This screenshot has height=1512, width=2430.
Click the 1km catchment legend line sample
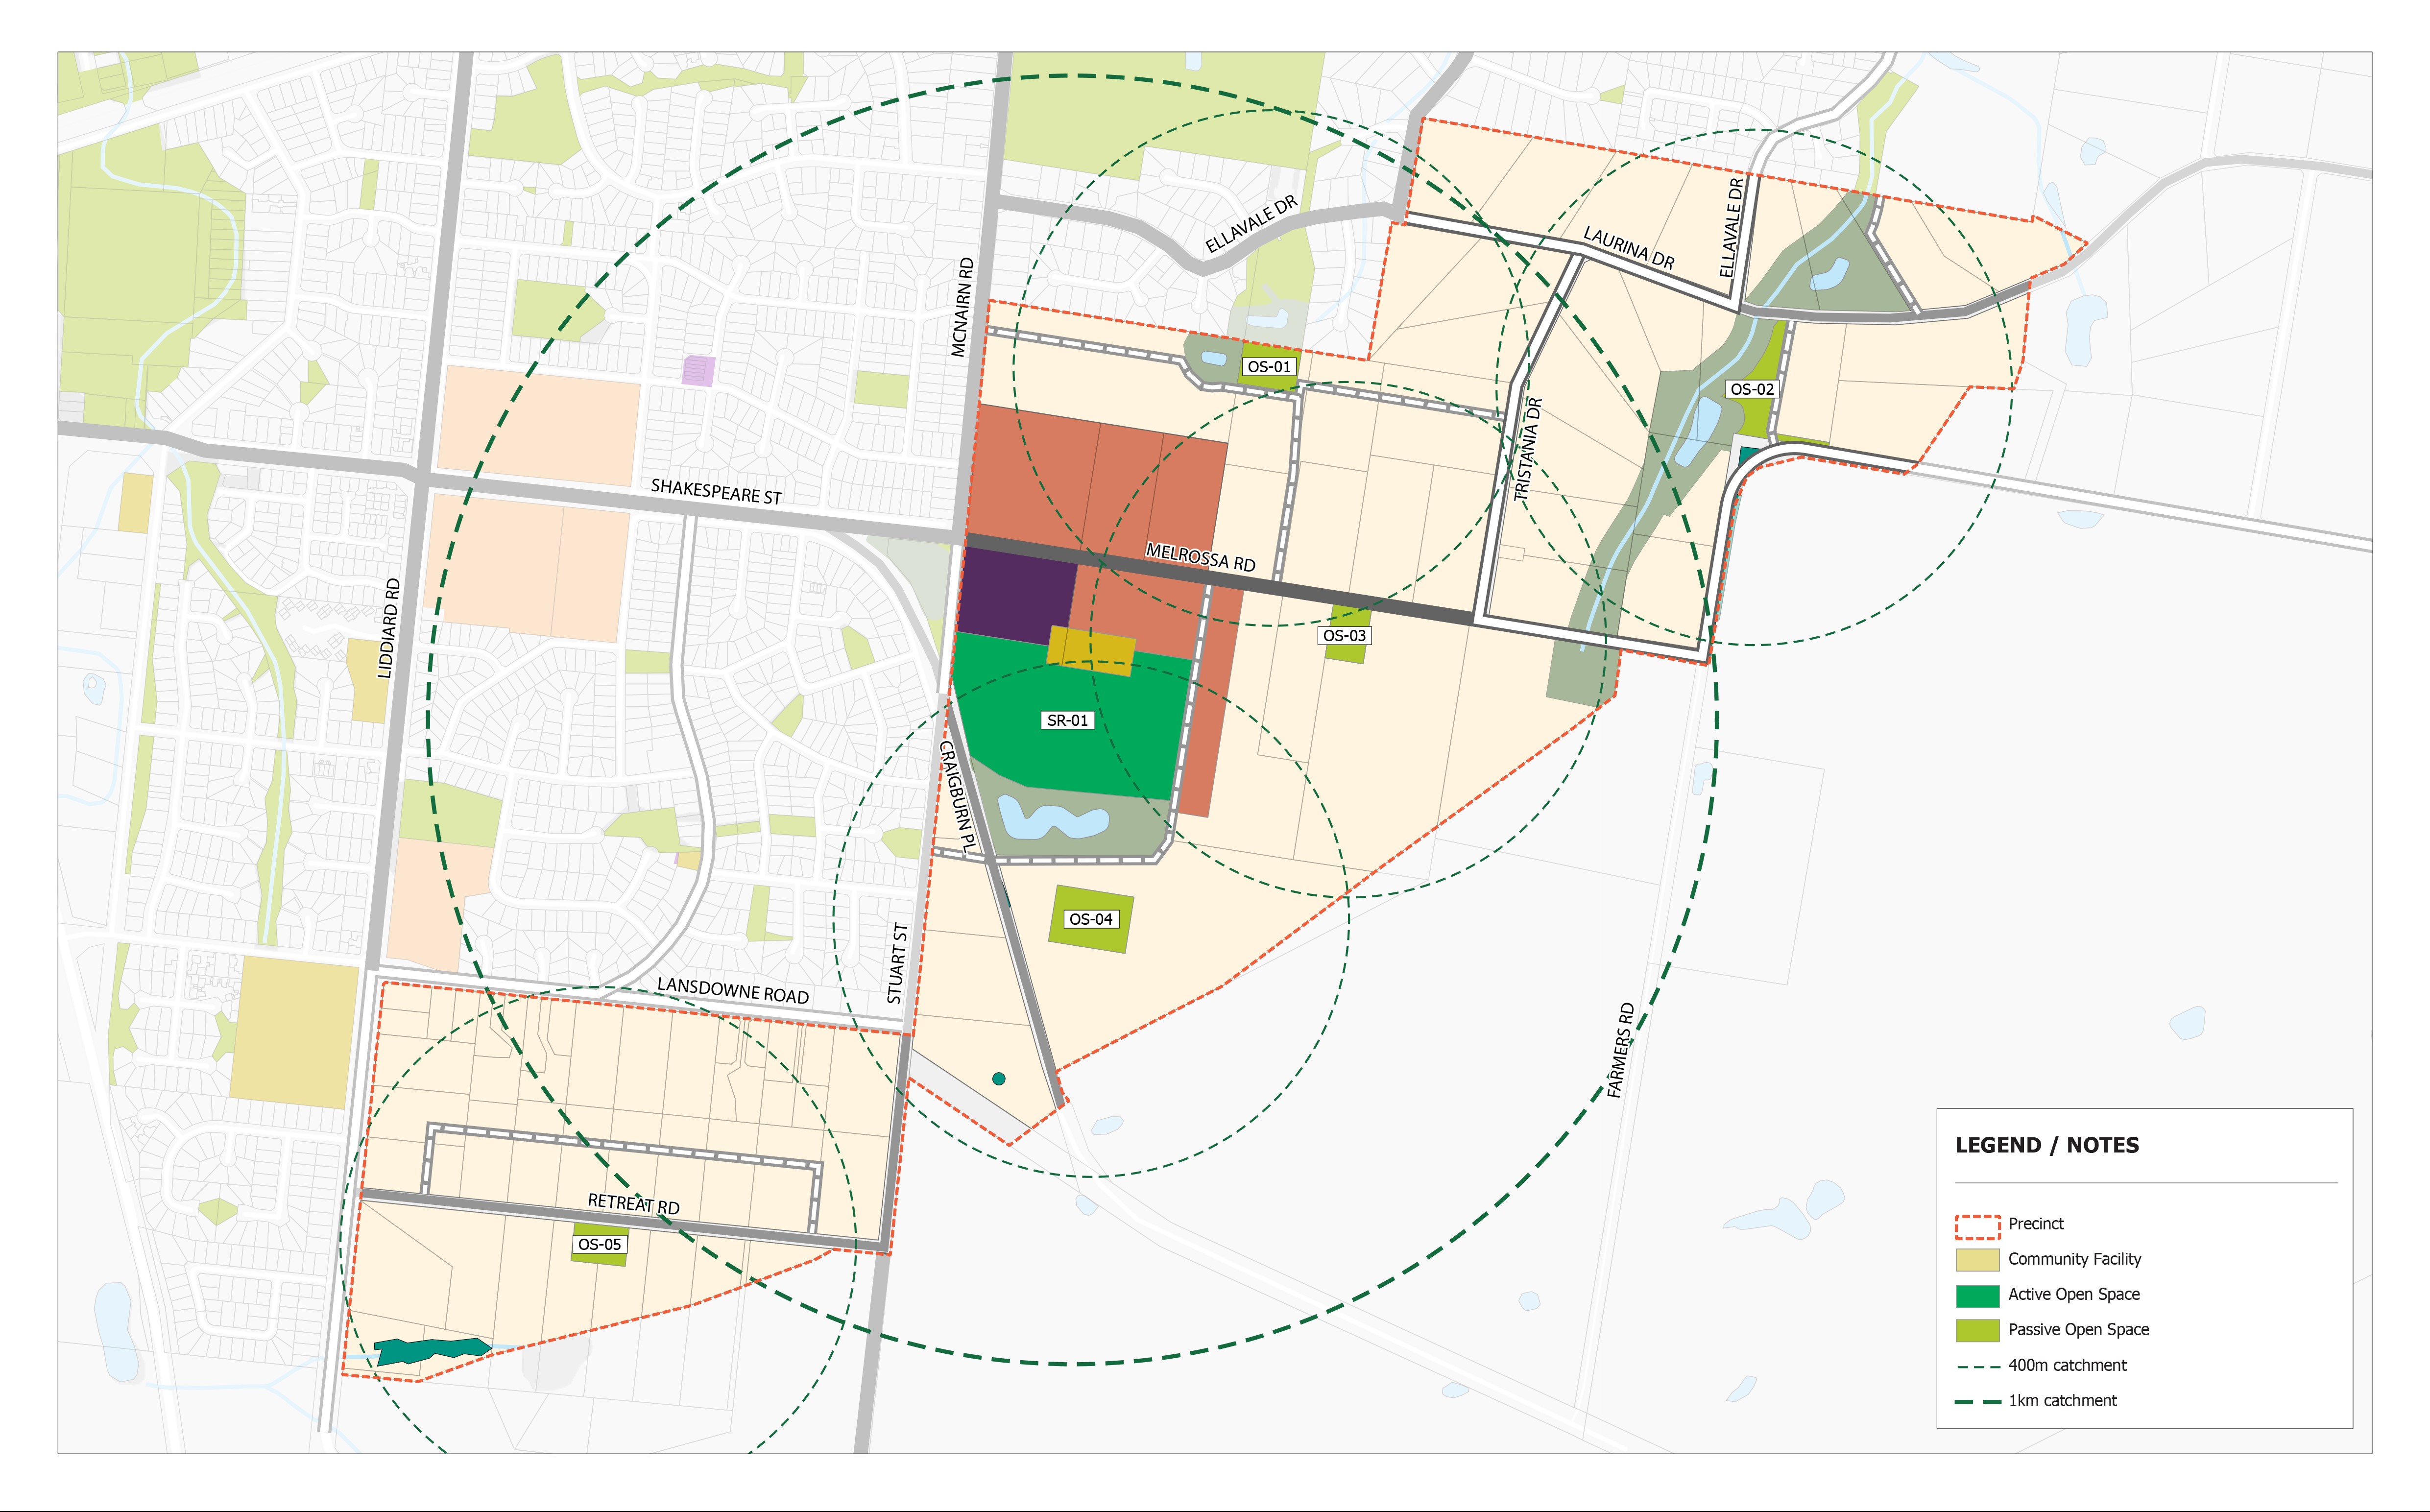click(x=1977, y=1401)
